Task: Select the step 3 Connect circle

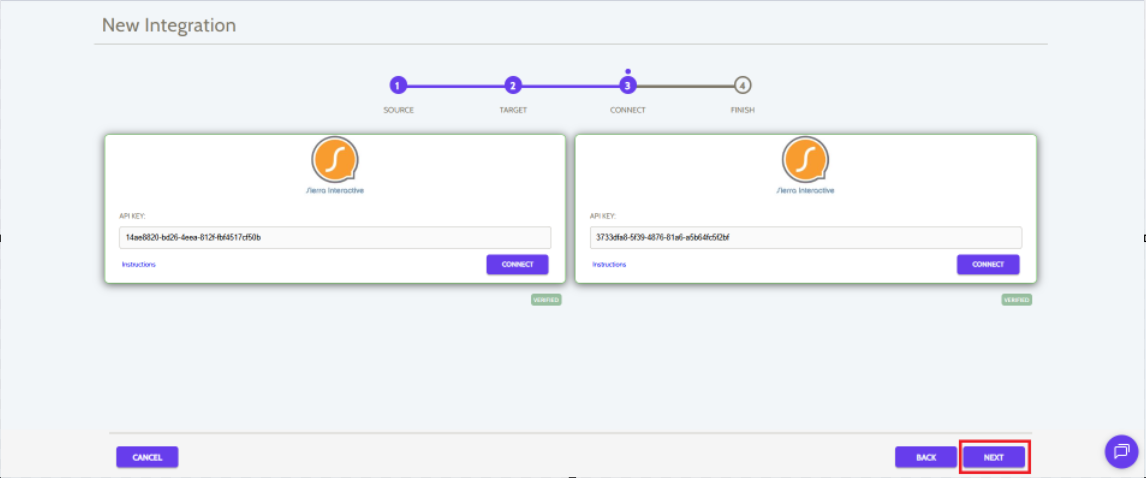Action: click(x=628, y=86)
